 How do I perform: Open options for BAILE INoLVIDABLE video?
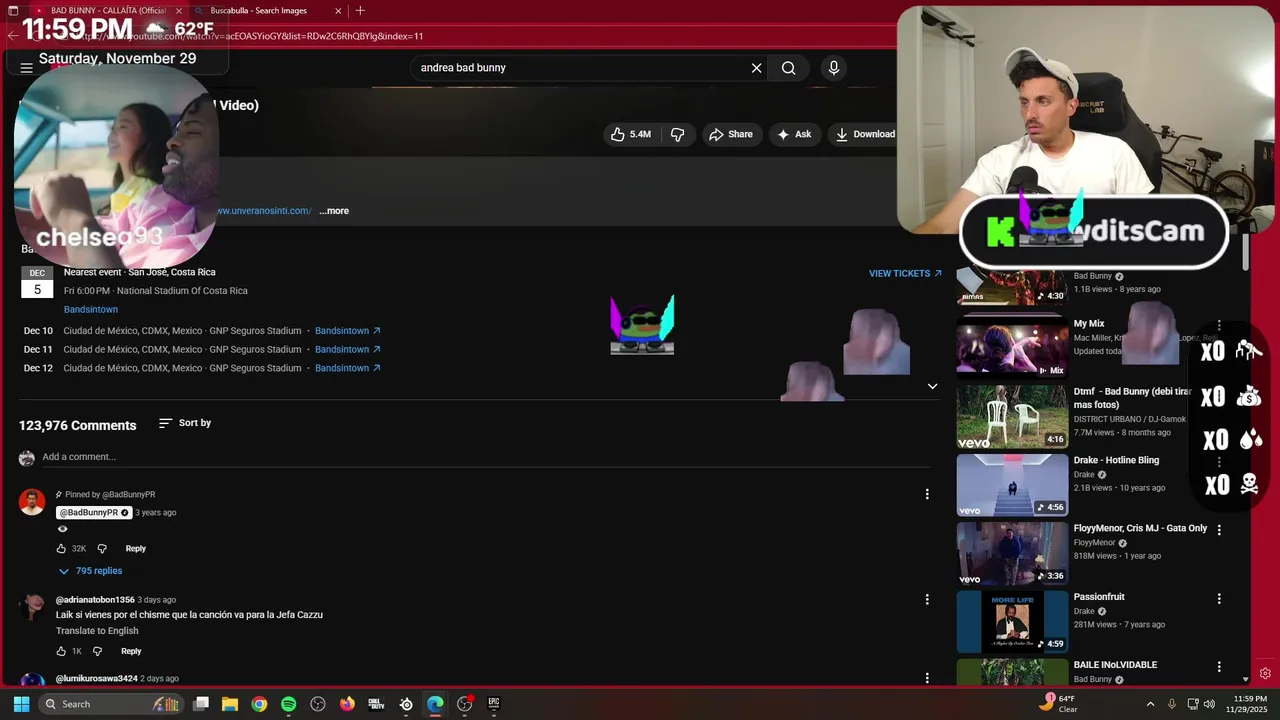pos(1219,667)
